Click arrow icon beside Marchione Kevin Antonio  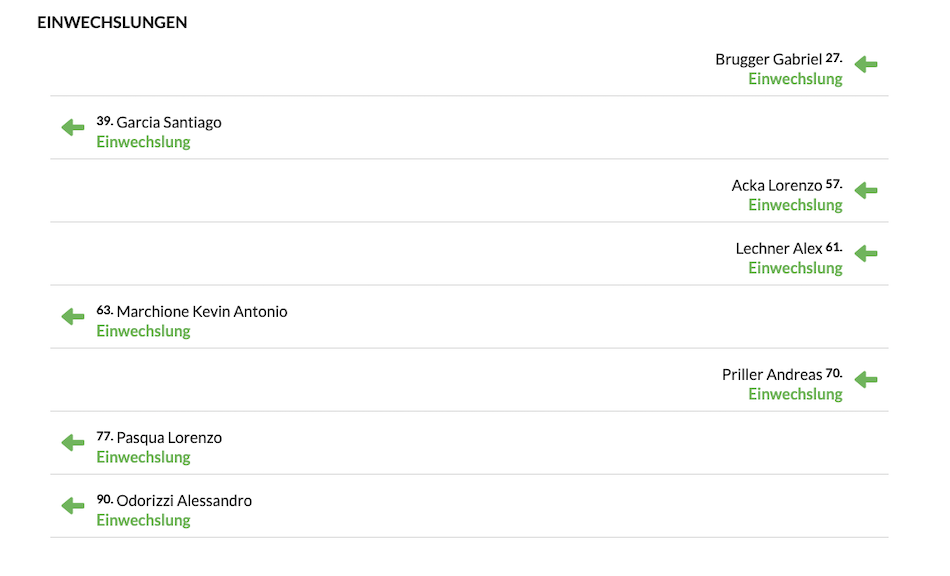[x=73, y=317]
